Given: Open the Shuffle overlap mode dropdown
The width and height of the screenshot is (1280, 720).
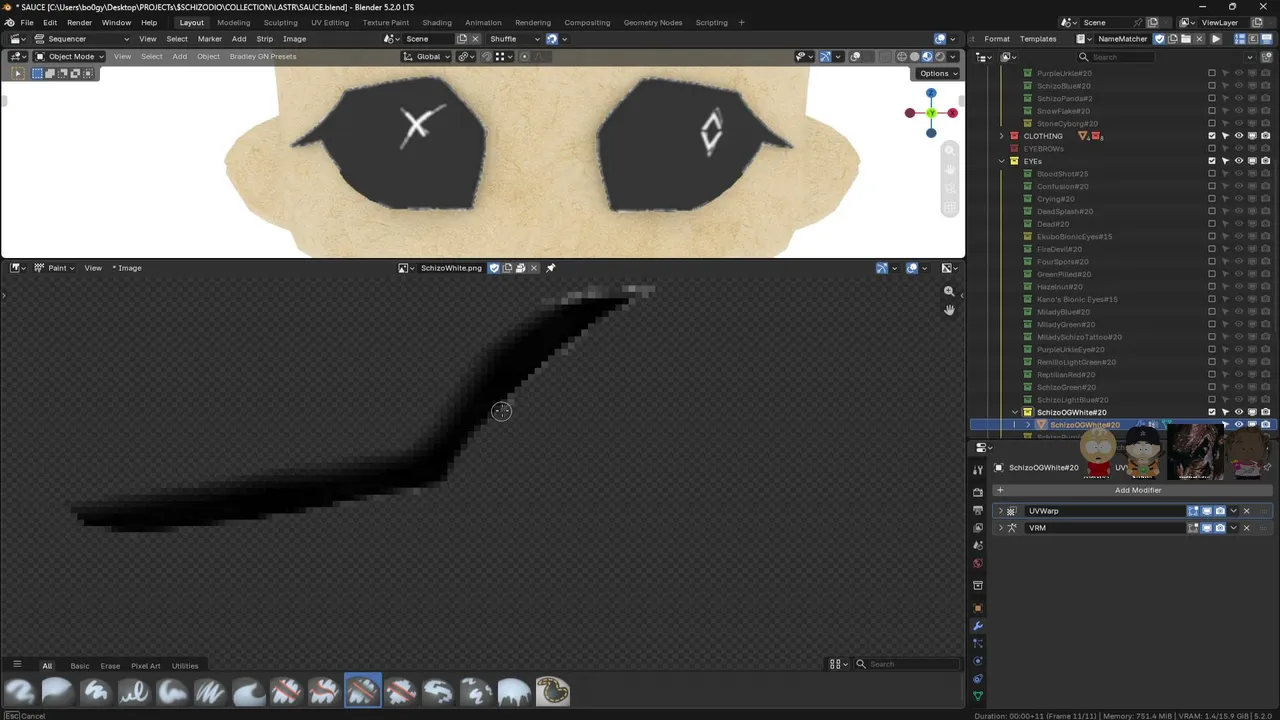Looking at the screenshot, I should click(x=513, y=39).
